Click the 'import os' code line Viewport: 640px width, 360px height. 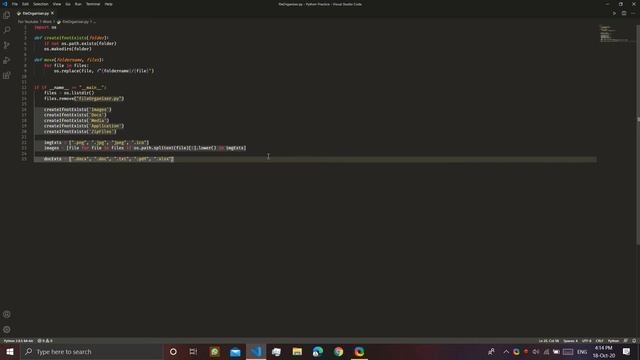[x=45, y=27]
